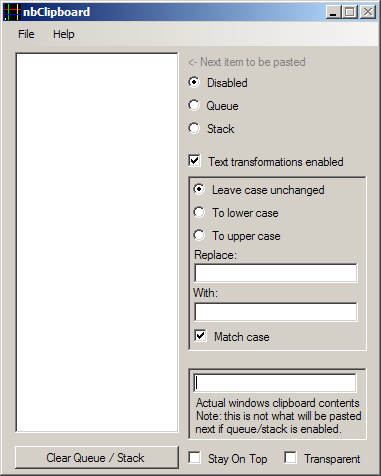Minimize the nbClipboard window

333,12
